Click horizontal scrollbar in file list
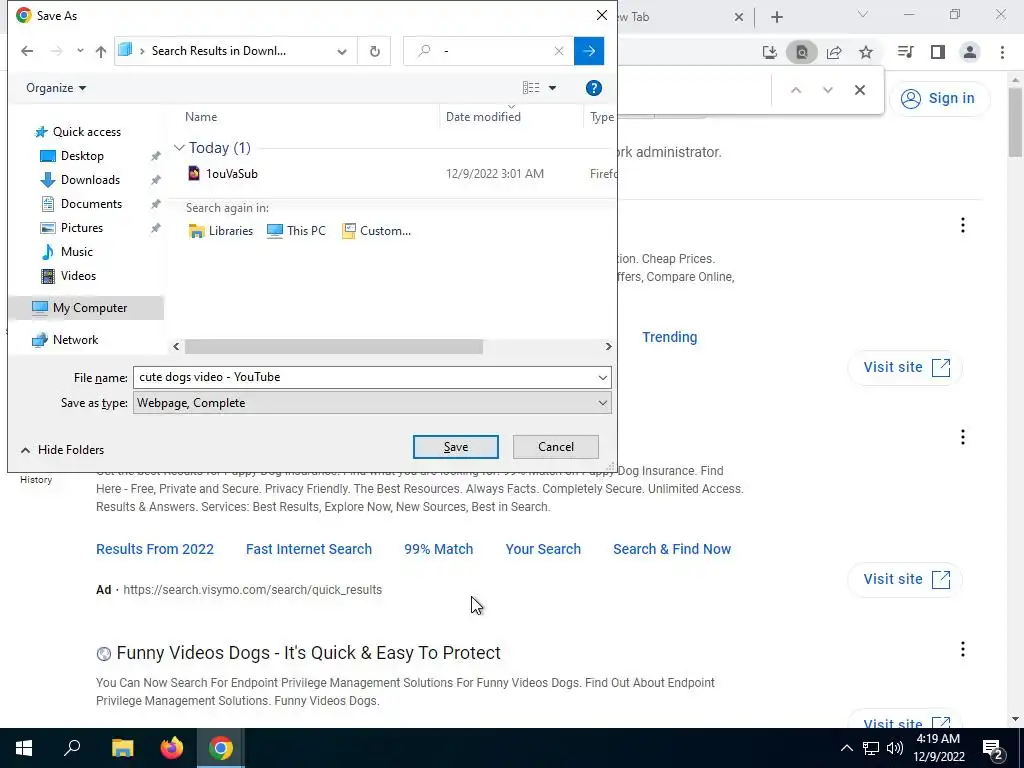This screenshot has width=1024, height=768. tap(334, 347)
